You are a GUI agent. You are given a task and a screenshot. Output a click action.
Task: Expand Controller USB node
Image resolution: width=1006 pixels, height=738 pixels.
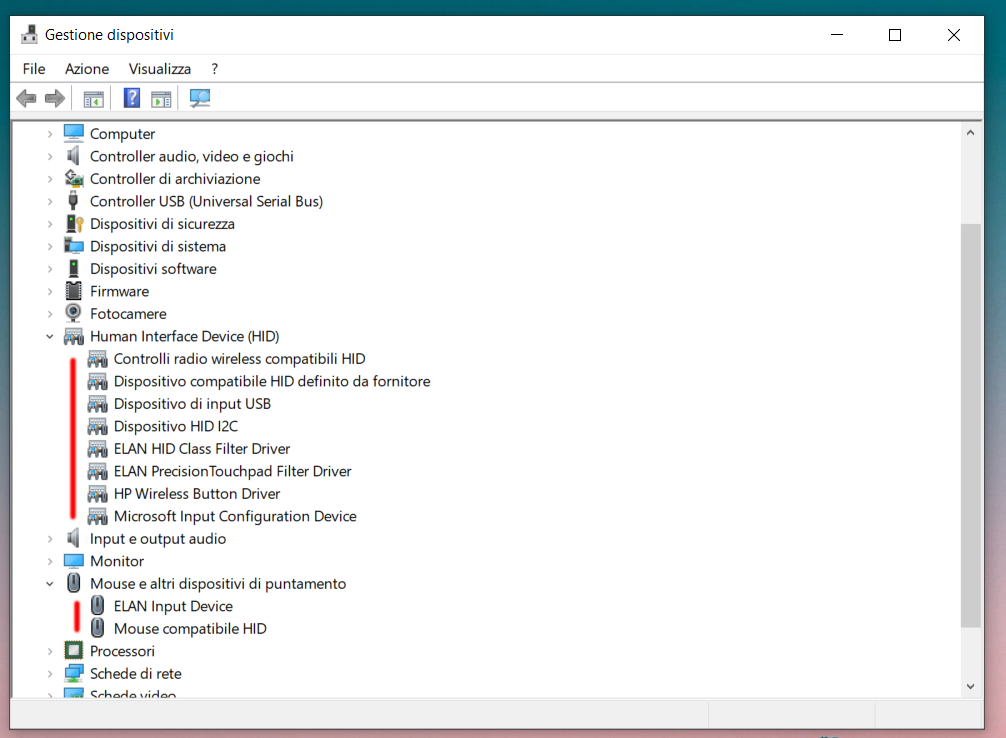50,202
